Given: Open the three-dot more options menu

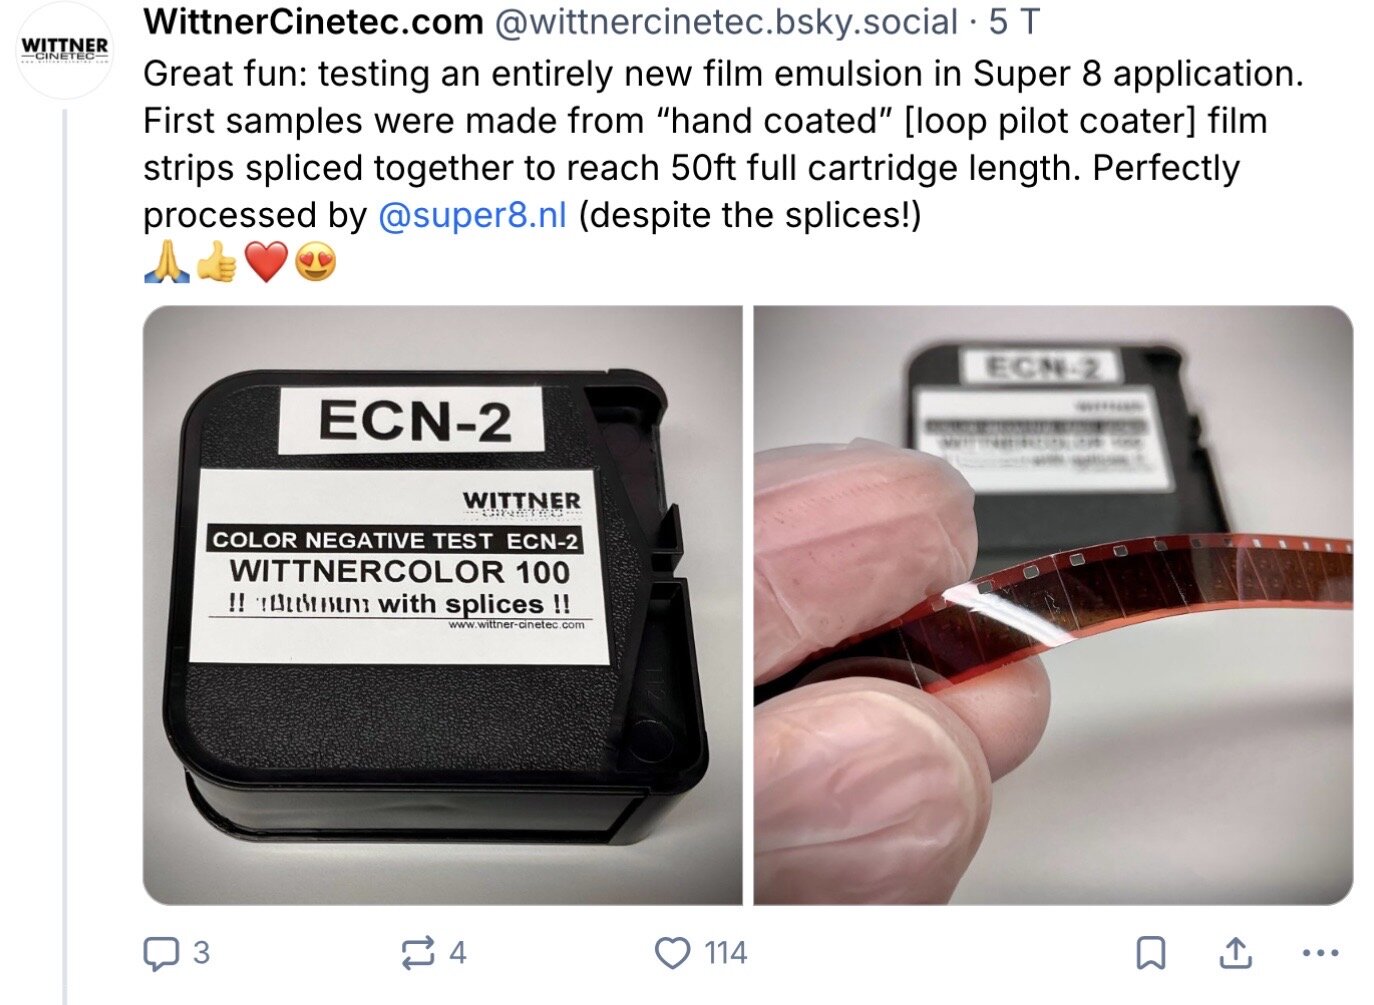Looking at the screenshot, I should [x=1321, y=953].
